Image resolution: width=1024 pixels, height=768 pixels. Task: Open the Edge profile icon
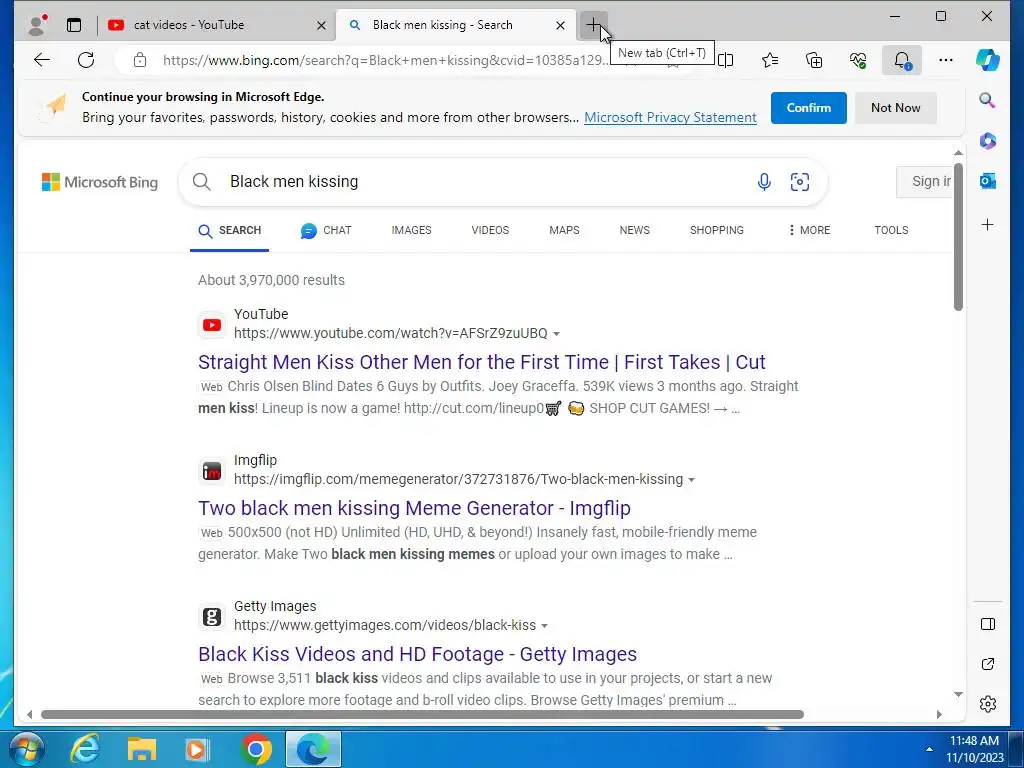tap(37, 25)
